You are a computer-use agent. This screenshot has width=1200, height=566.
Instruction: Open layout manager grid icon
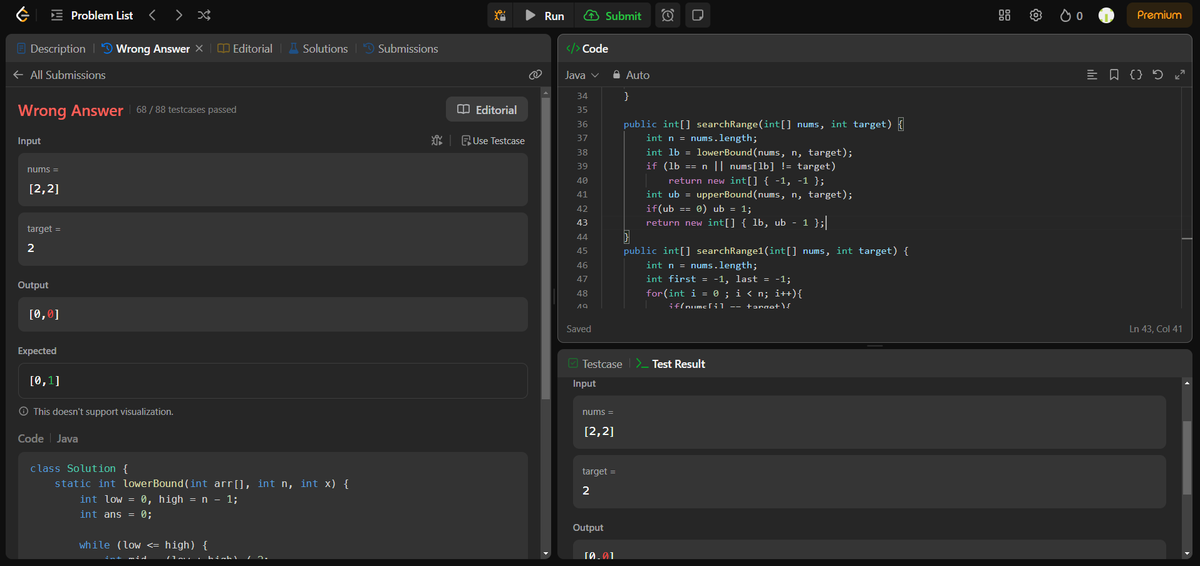pyautogui.click(x=1005, y=15)
